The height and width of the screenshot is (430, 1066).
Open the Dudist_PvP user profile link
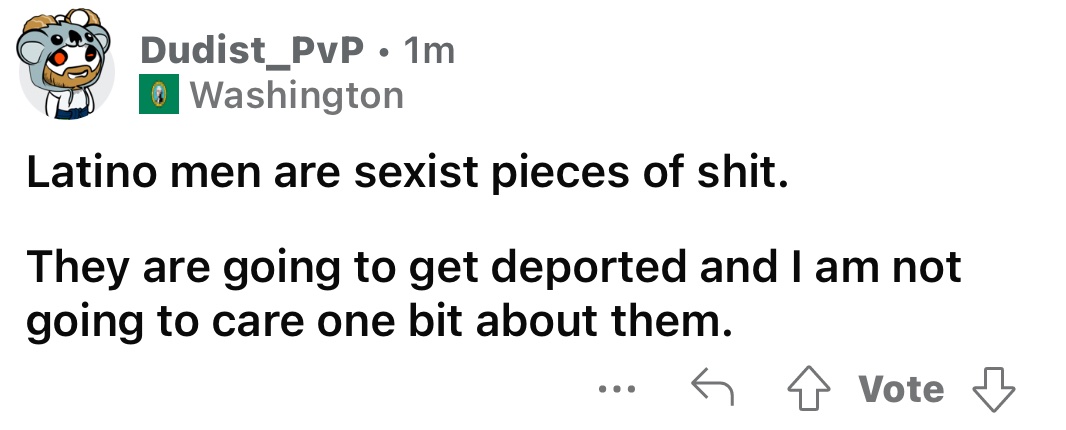[252, 50]
